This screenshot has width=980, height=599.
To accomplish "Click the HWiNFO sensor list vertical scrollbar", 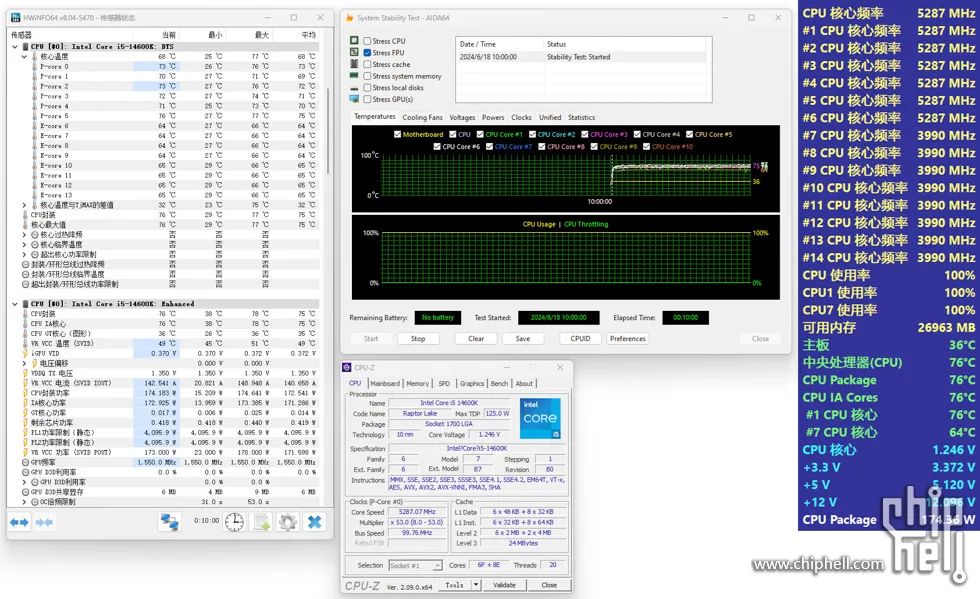I will pyautogui.click(x=327, y=131).
